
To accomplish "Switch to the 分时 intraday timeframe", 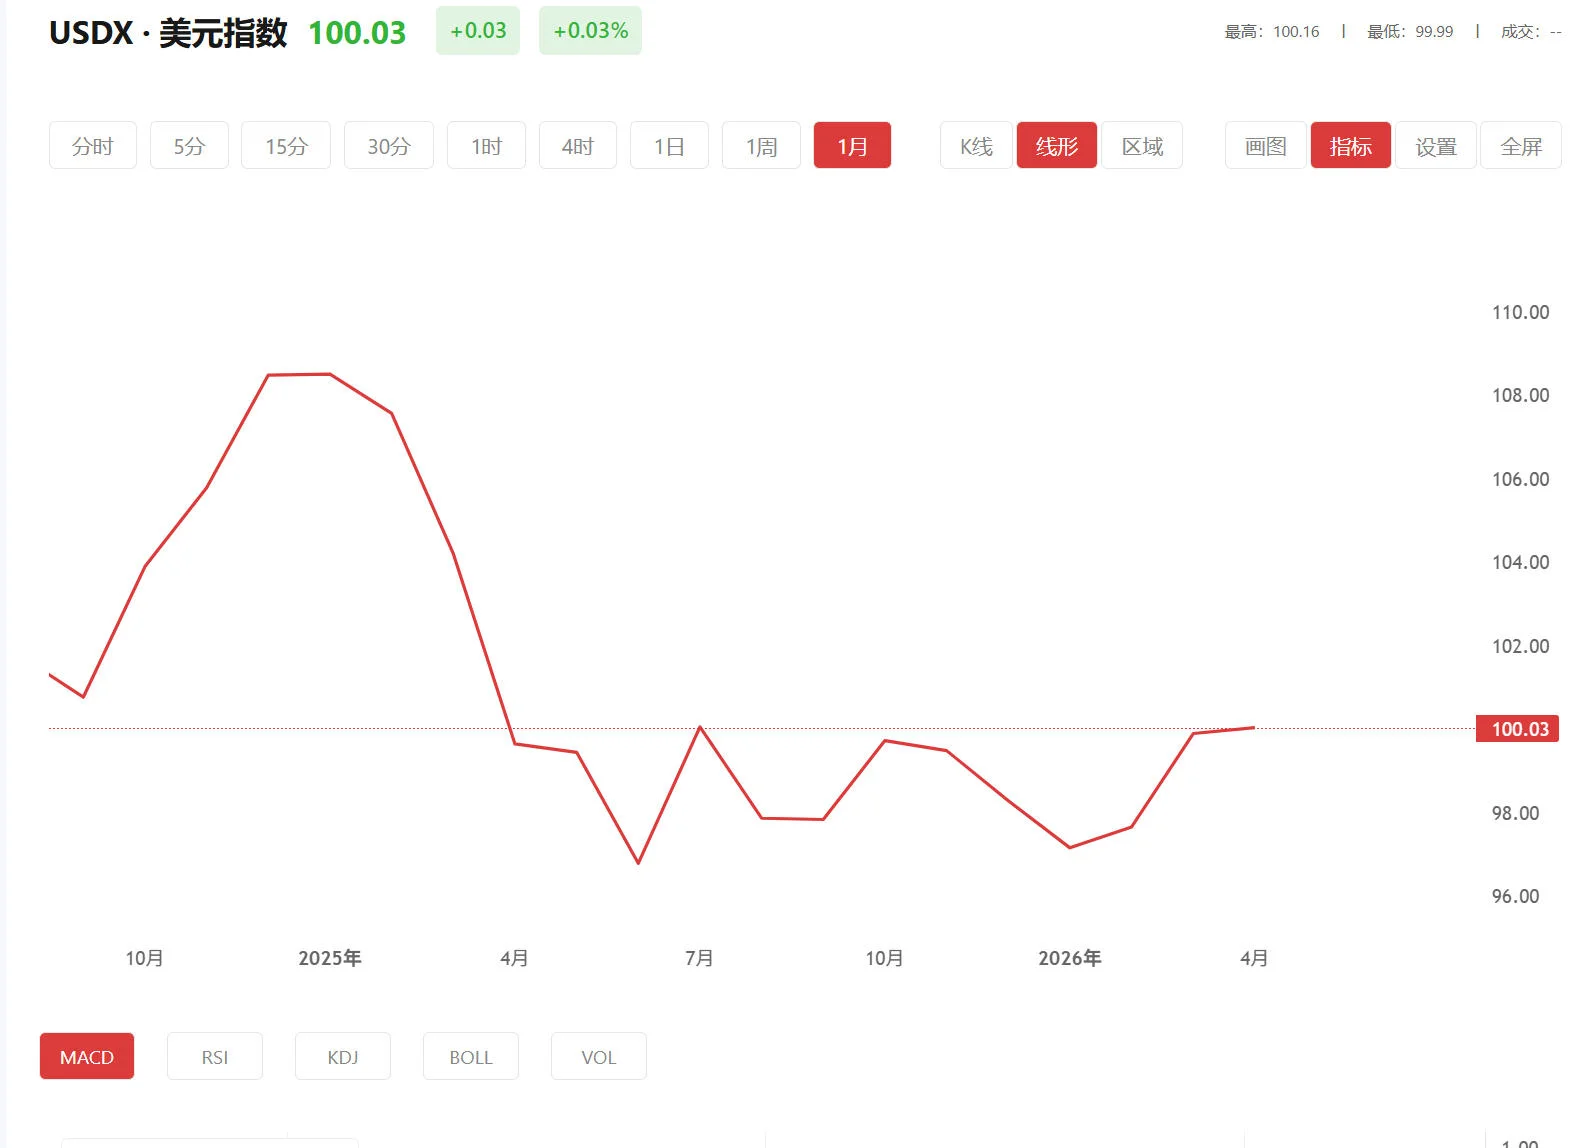I will click(93, 146).
